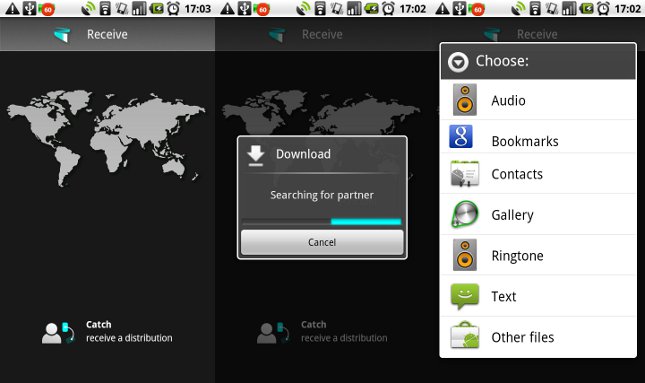Select Bookmarks in Choose list
Screen dimensions: 645x383
538,137
